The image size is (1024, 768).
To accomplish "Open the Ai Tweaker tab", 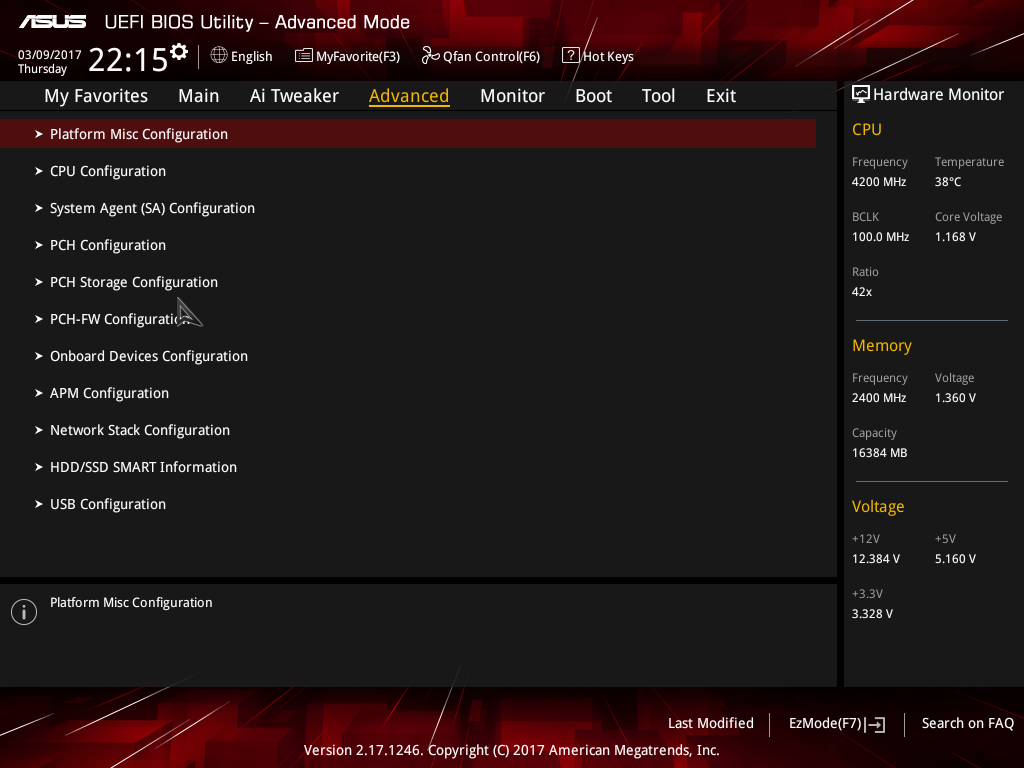I will coord(294,96).
